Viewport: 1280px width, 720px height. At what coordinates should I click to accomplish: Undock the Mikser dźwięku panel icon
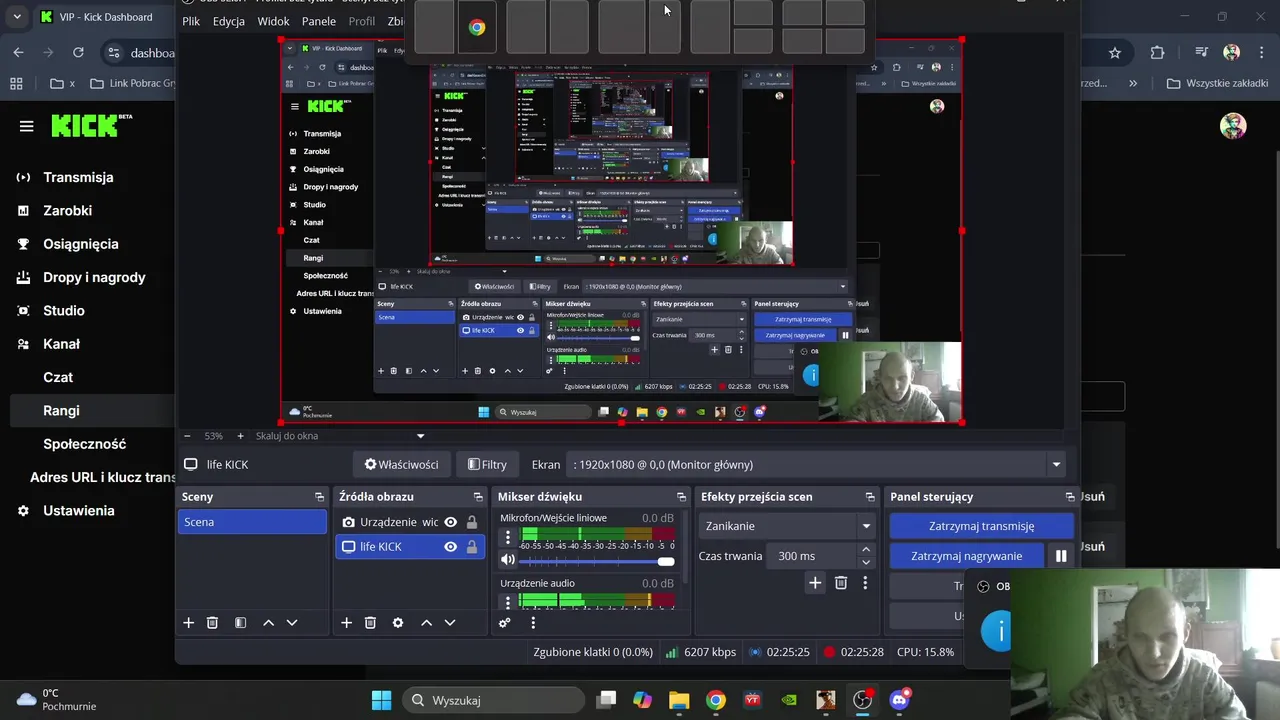tap(681, 496)
